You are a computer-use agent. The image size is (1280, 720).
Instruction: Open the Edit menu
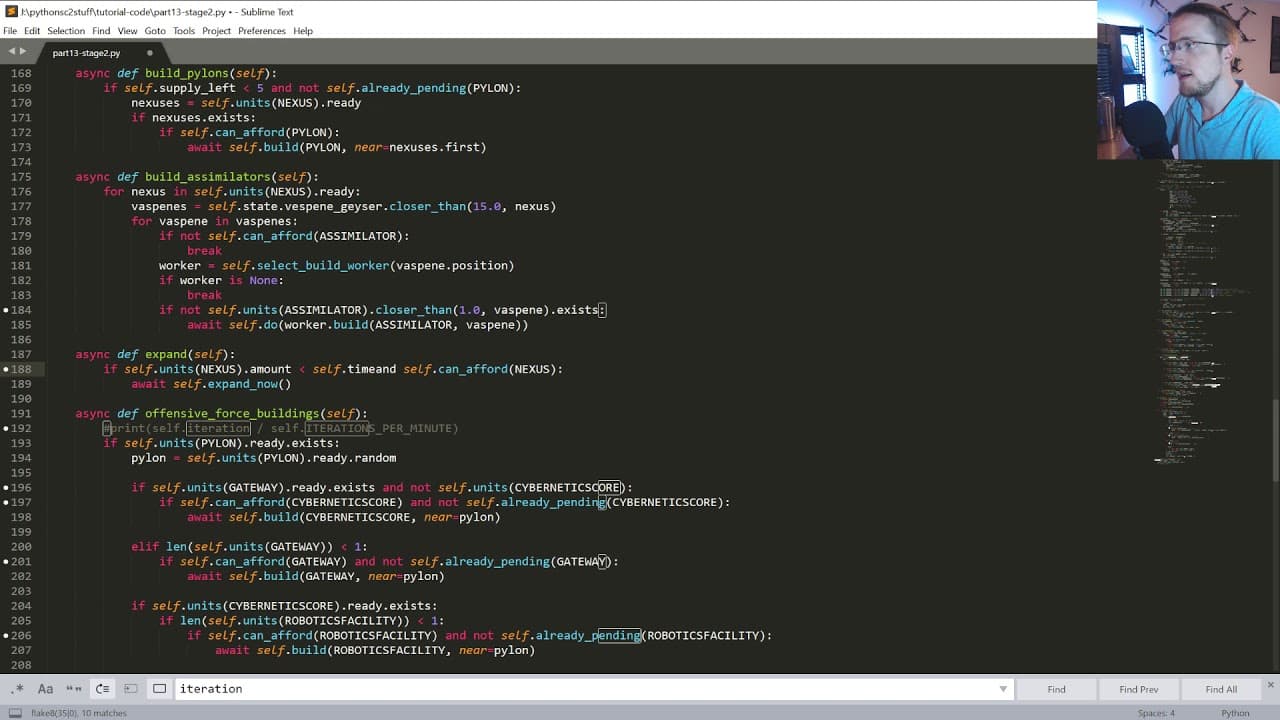pos(32,31)
